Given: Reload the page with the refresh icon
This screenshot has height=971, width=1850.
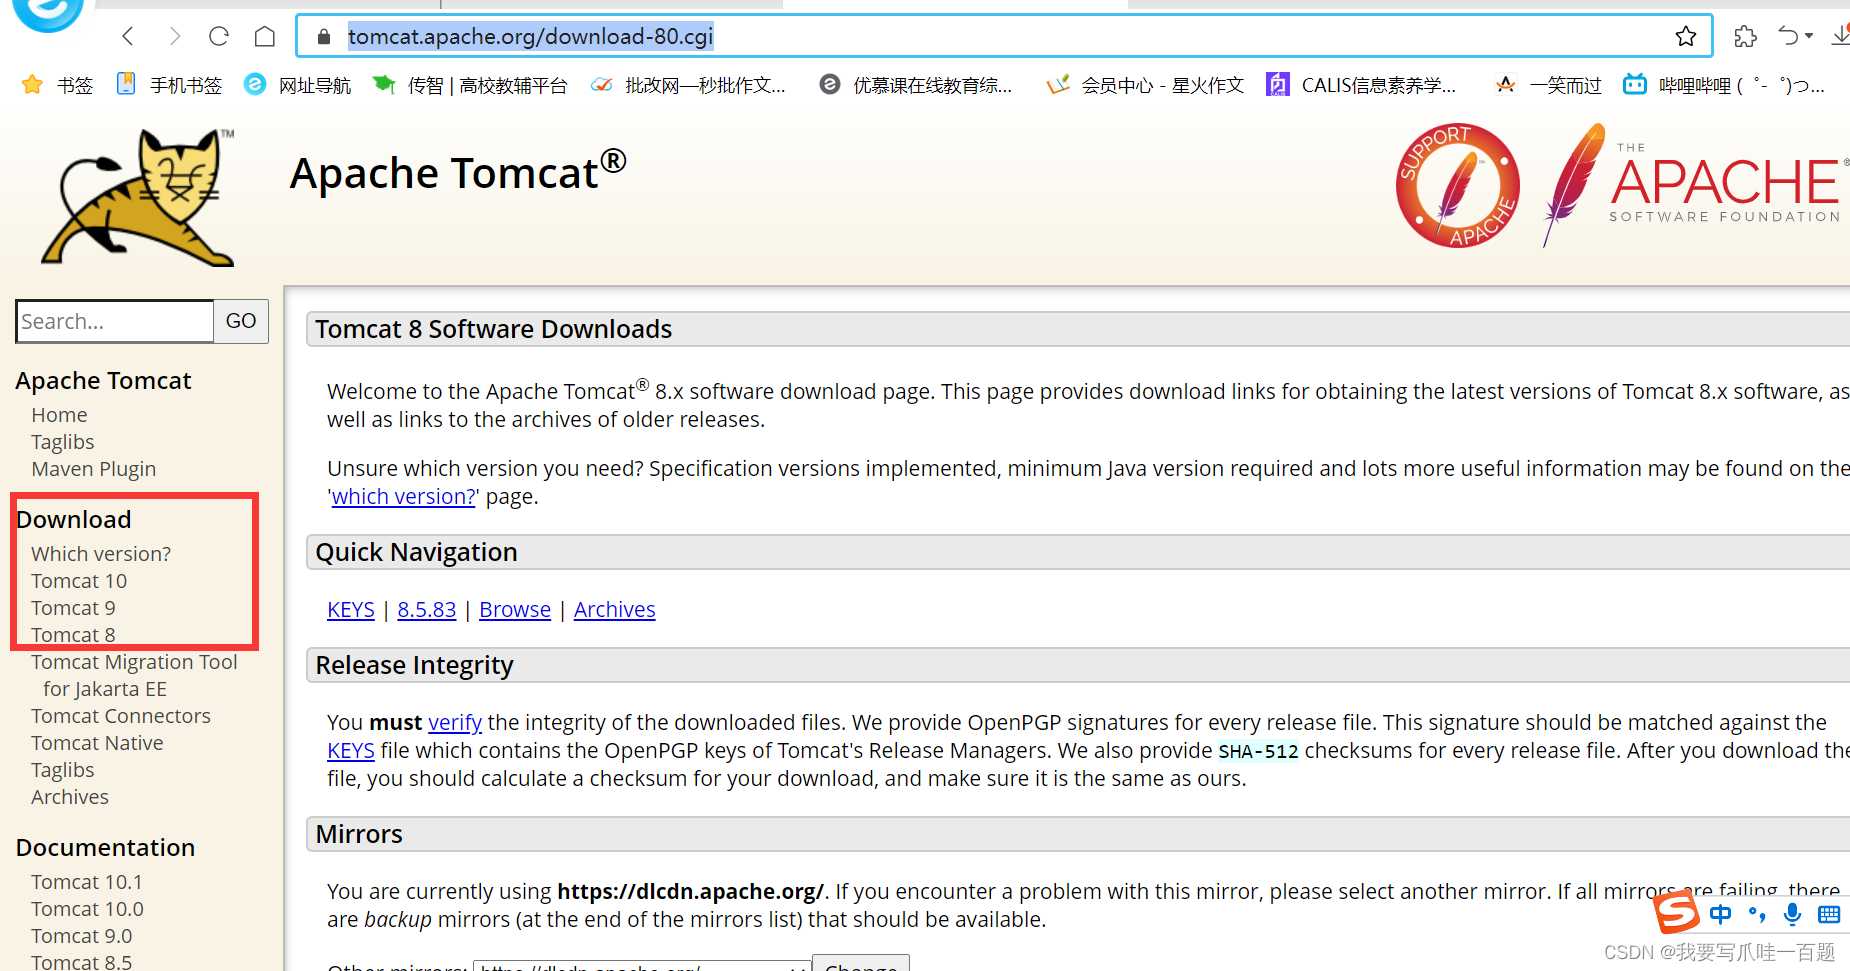Looking at the screenshot, I should click(x=219, y=37).
